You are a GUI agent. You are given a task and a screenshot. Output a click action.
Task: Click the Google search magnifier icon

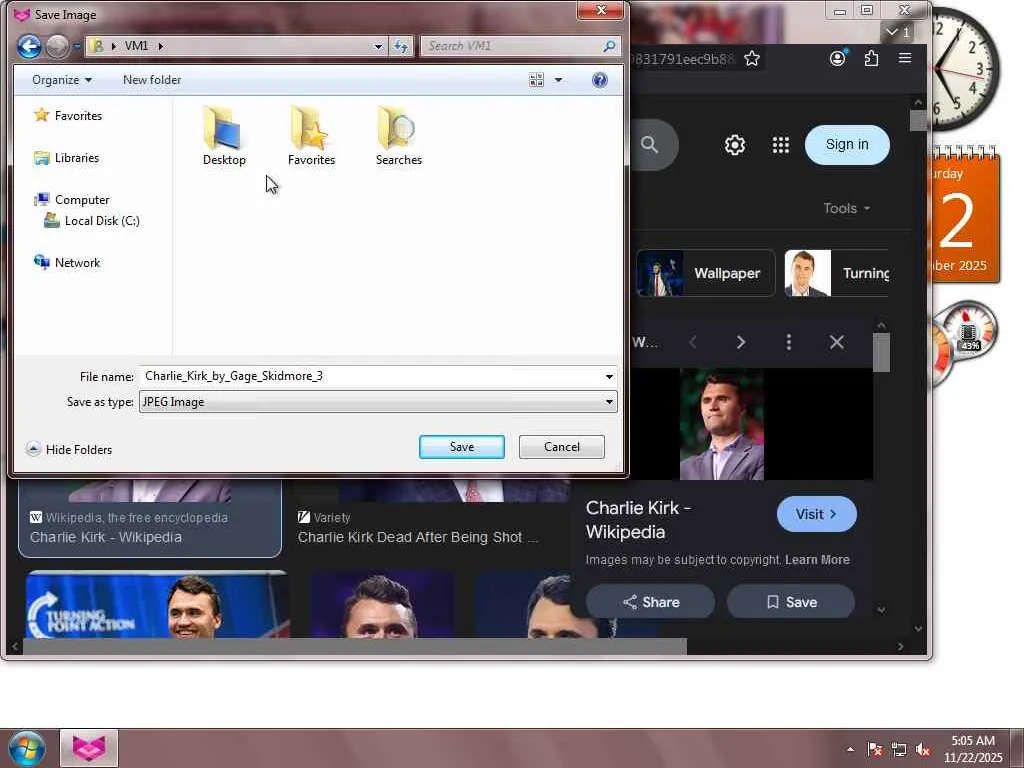[649, 144]
